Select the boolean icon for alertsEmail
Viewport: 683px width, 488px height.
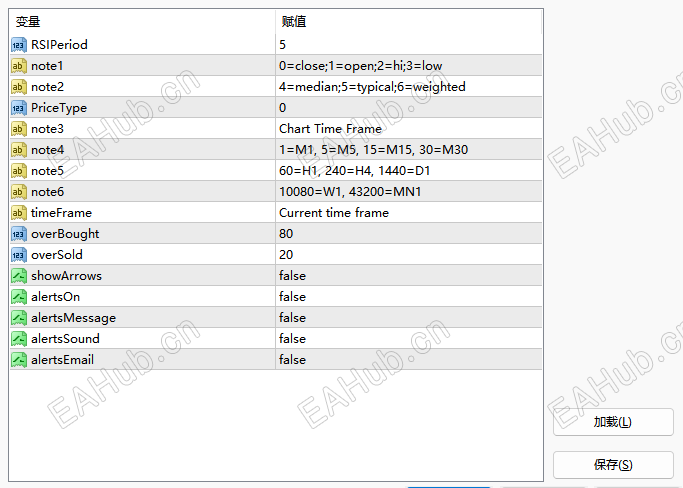pyautogui.click(x=19, y=360)
